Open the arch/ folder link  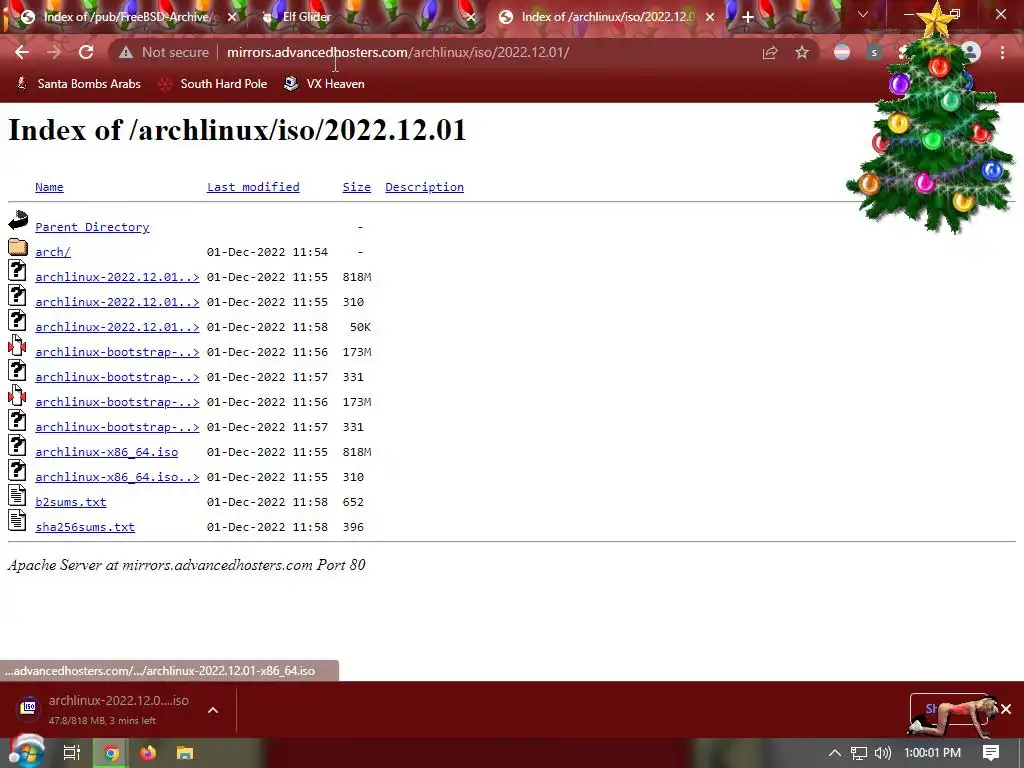pyautogui.click(x=53, y=251)
